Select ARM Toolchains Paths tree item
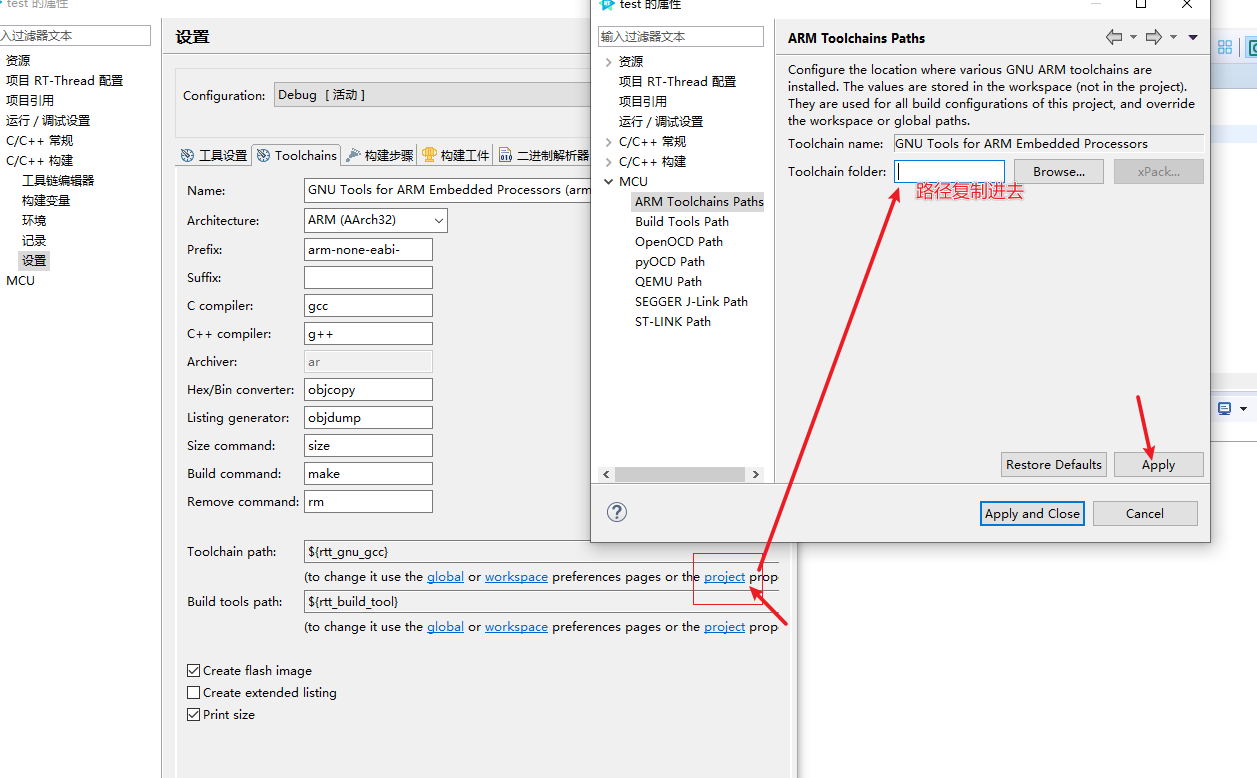The image size is (1257, 778). [x=699, y=202]
